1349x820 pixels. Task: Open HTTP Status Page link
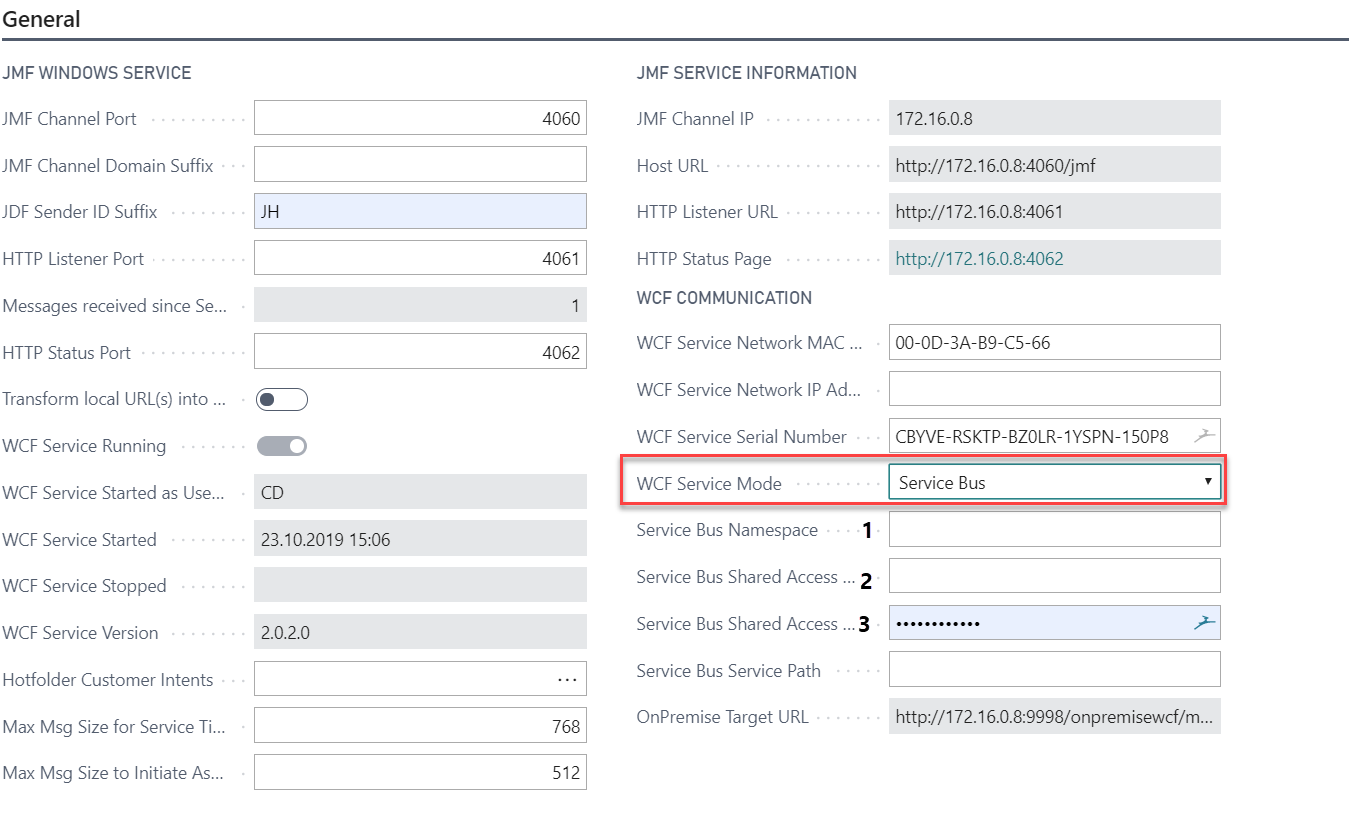979,259
